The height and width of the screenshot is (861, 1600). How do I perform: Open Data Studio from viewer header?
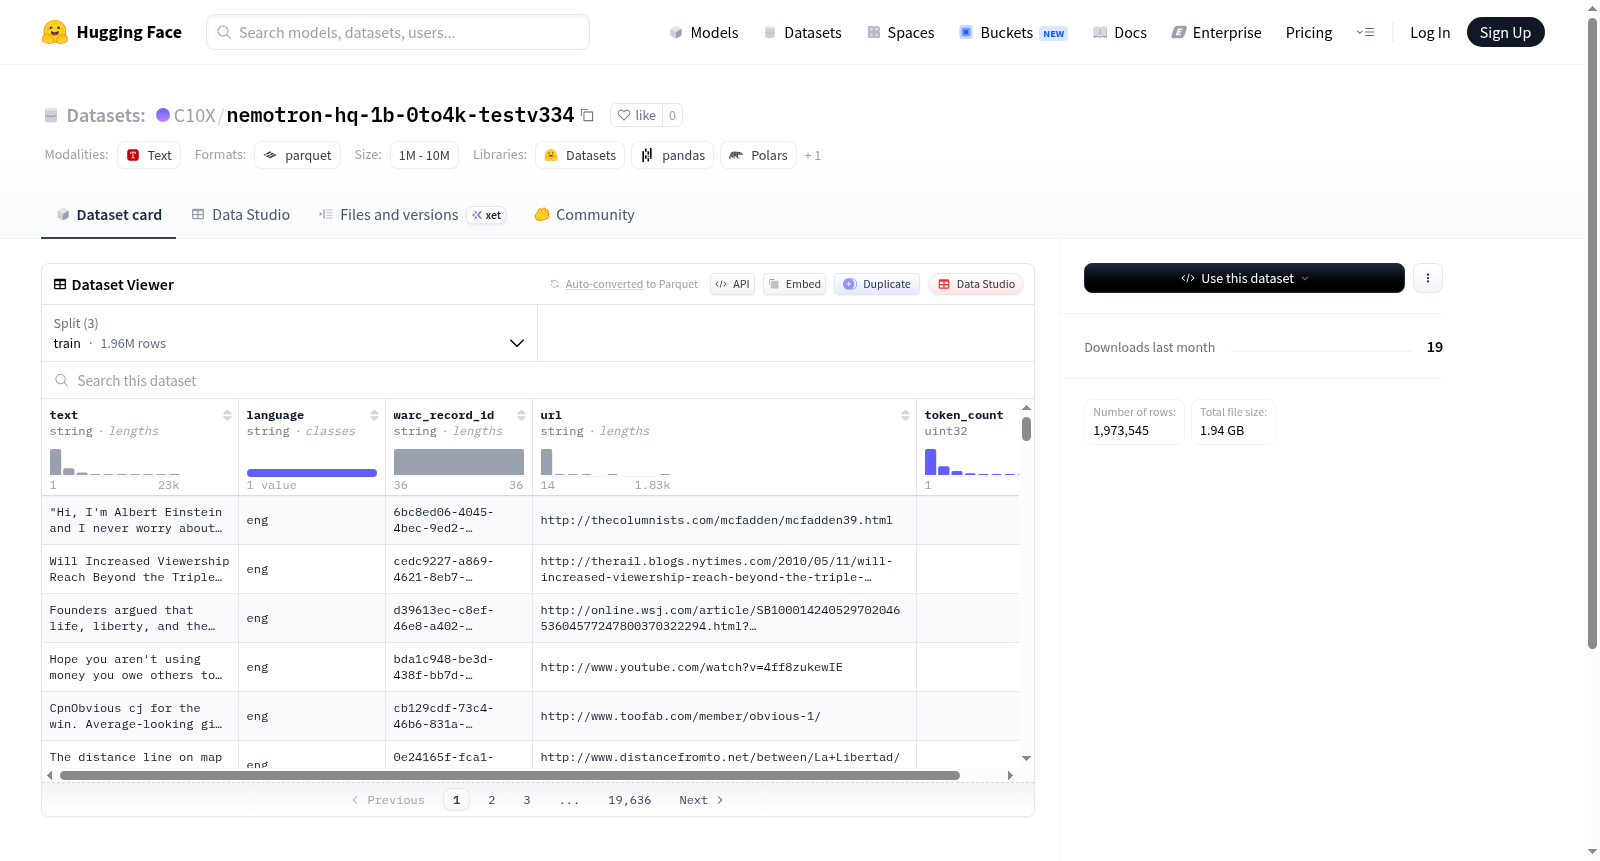tap(976, 284)
